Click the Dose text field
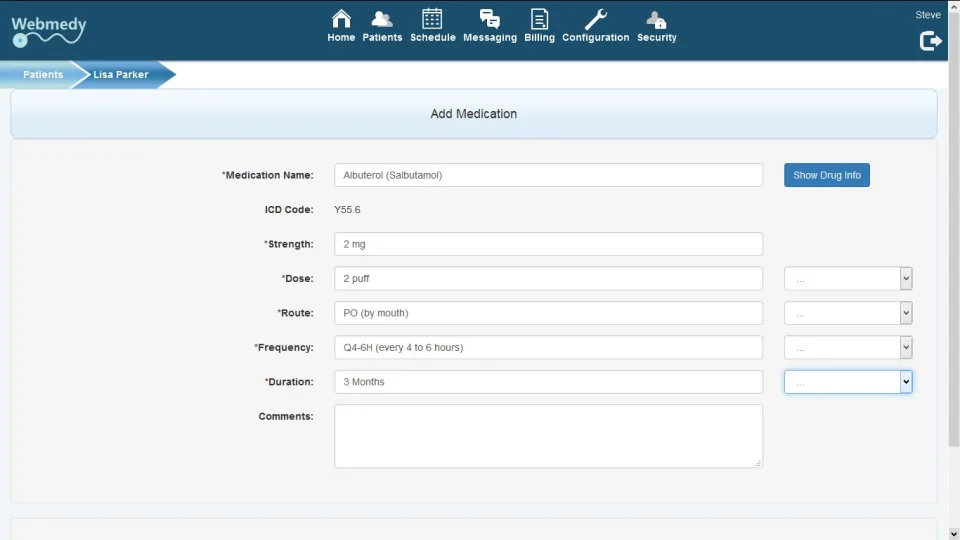 (549, 279)
